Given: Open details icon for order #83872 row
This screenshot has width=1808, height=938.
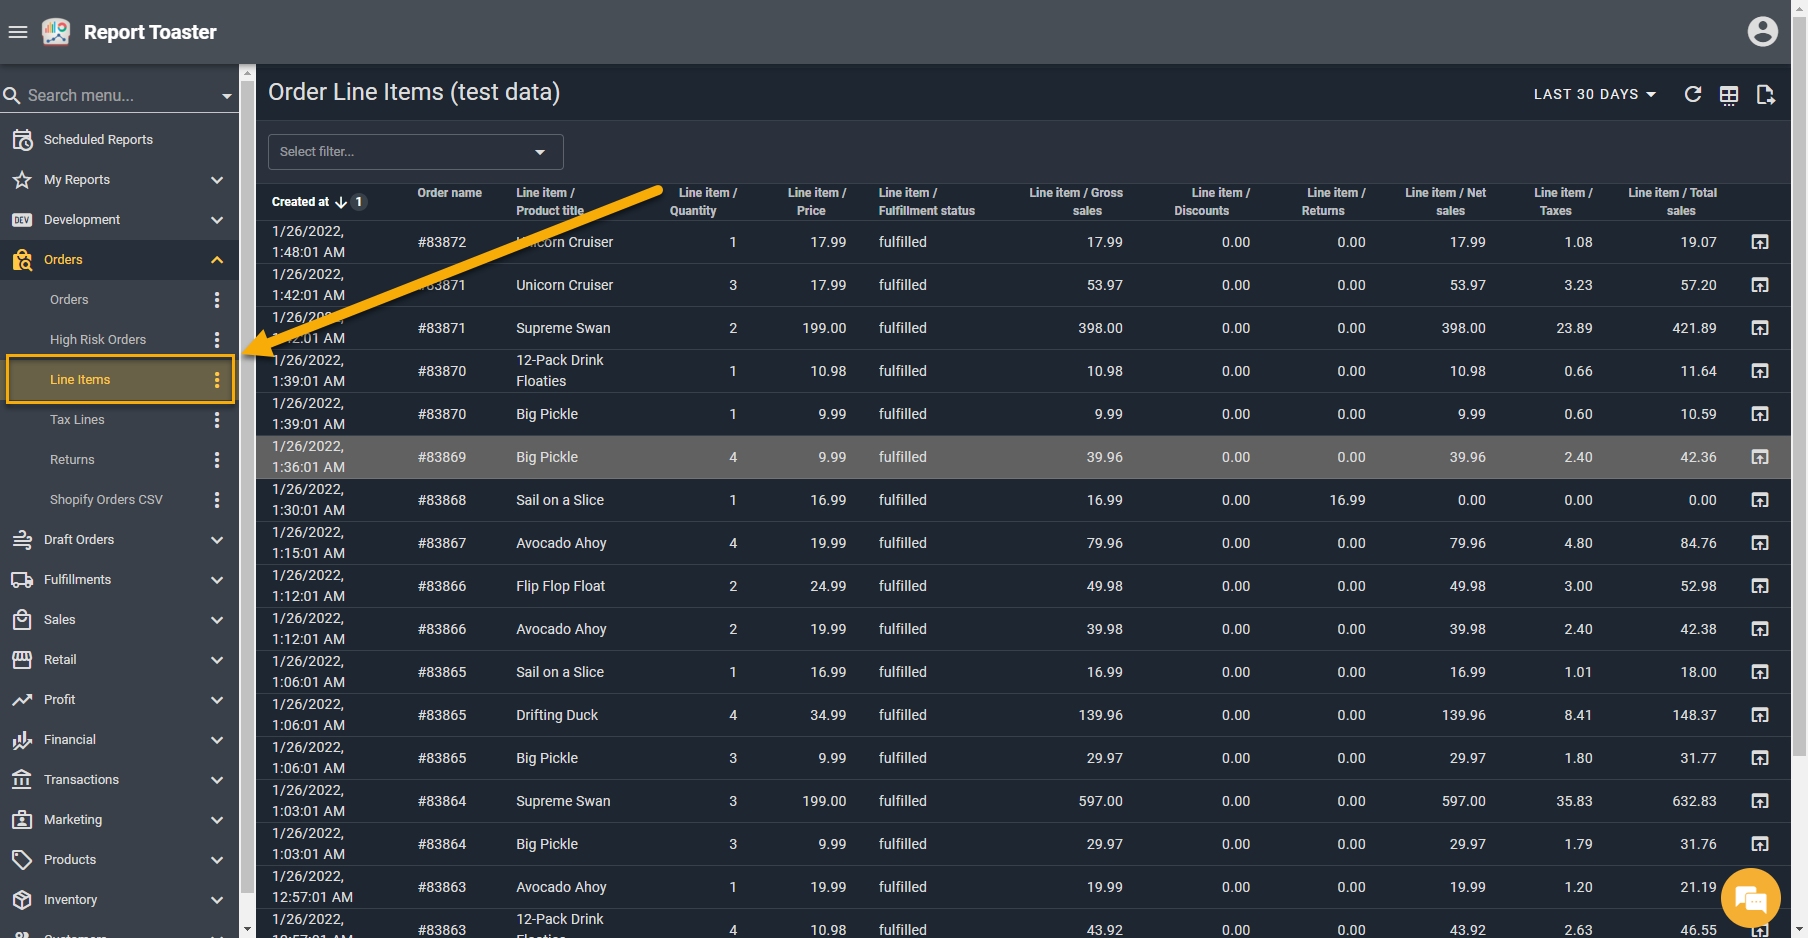Looking at the screenshot, I should 1760,242.
